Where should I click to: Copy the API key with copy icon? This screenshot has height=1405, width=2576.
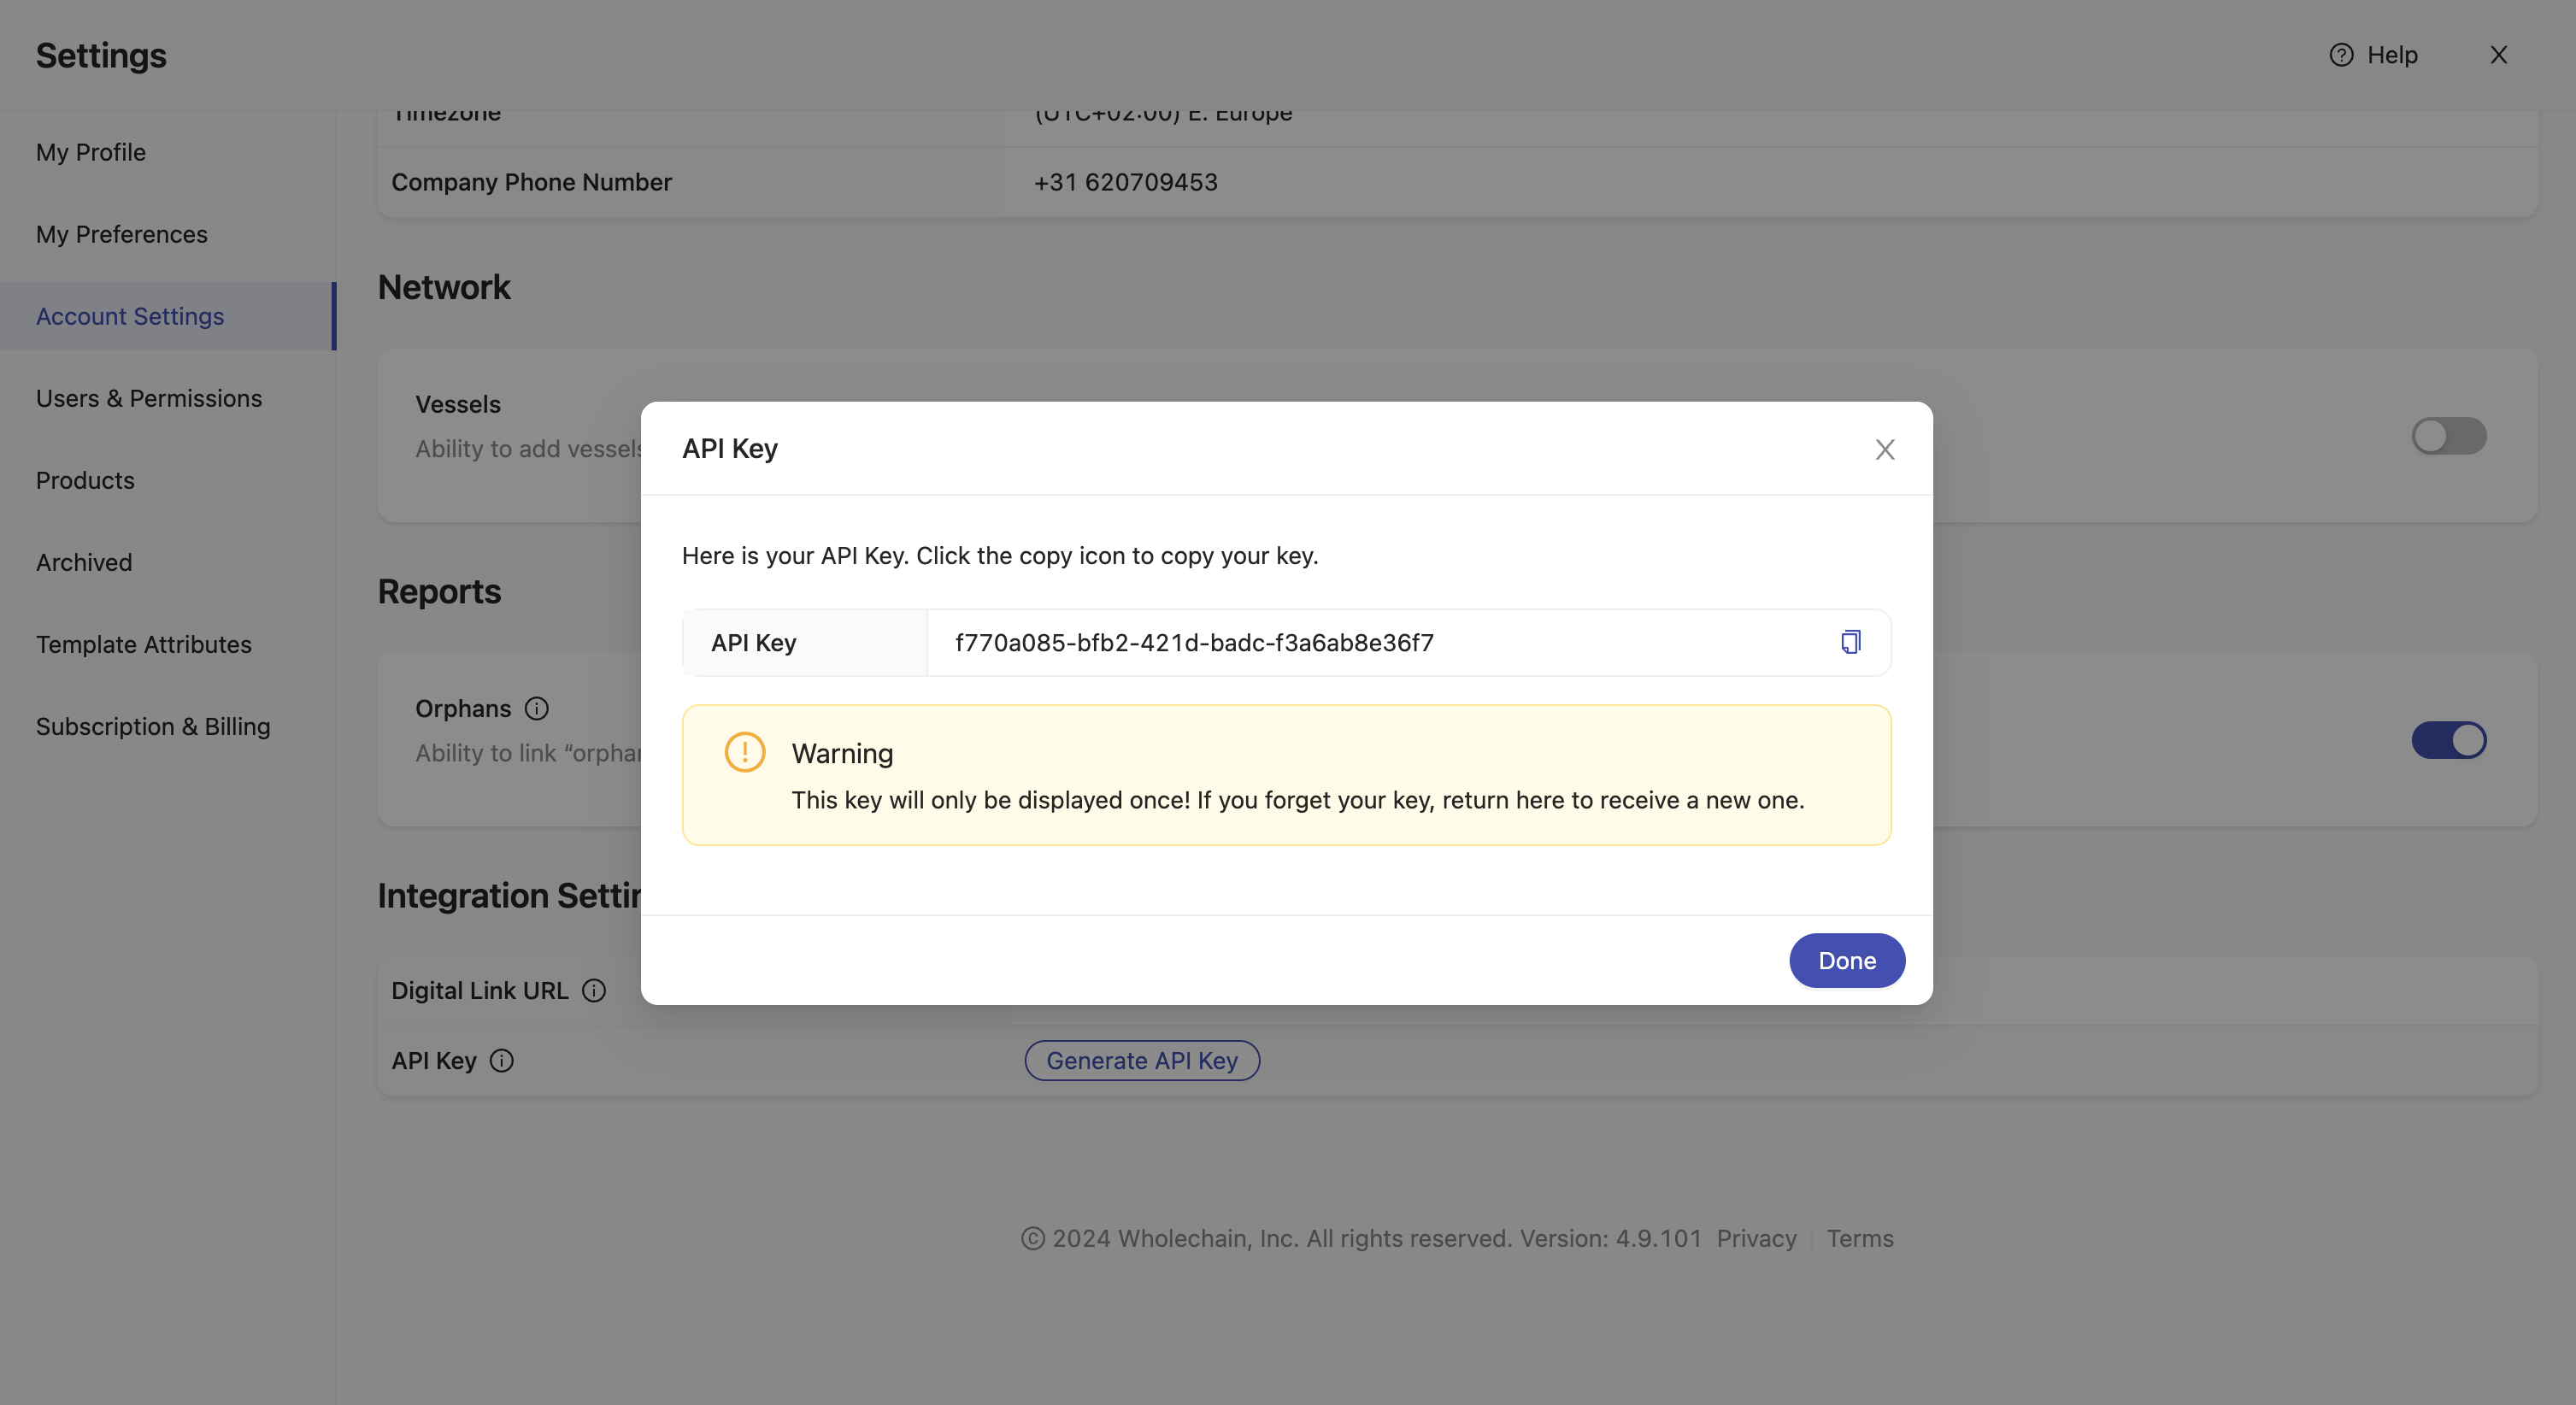click(1850, 642)
